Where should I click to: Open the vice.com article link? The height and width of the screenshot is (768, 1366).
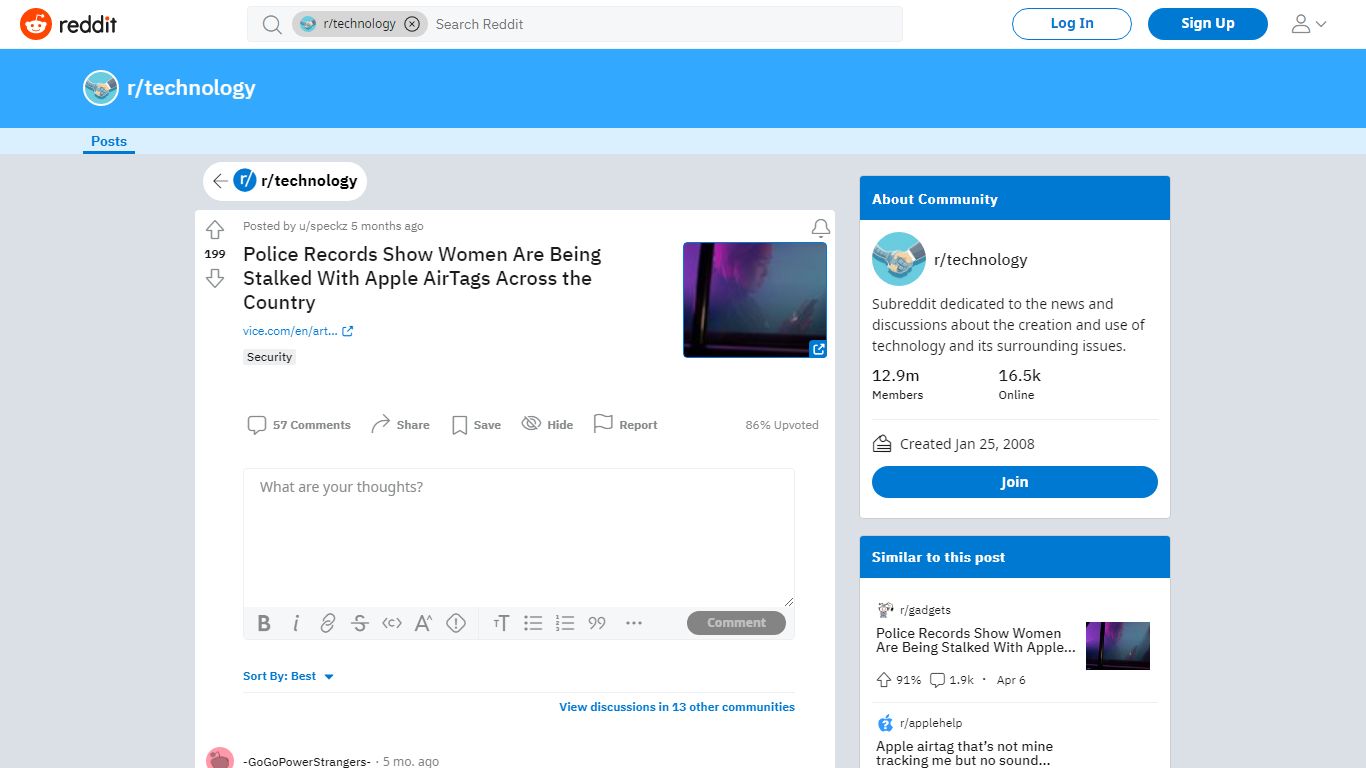298,331
